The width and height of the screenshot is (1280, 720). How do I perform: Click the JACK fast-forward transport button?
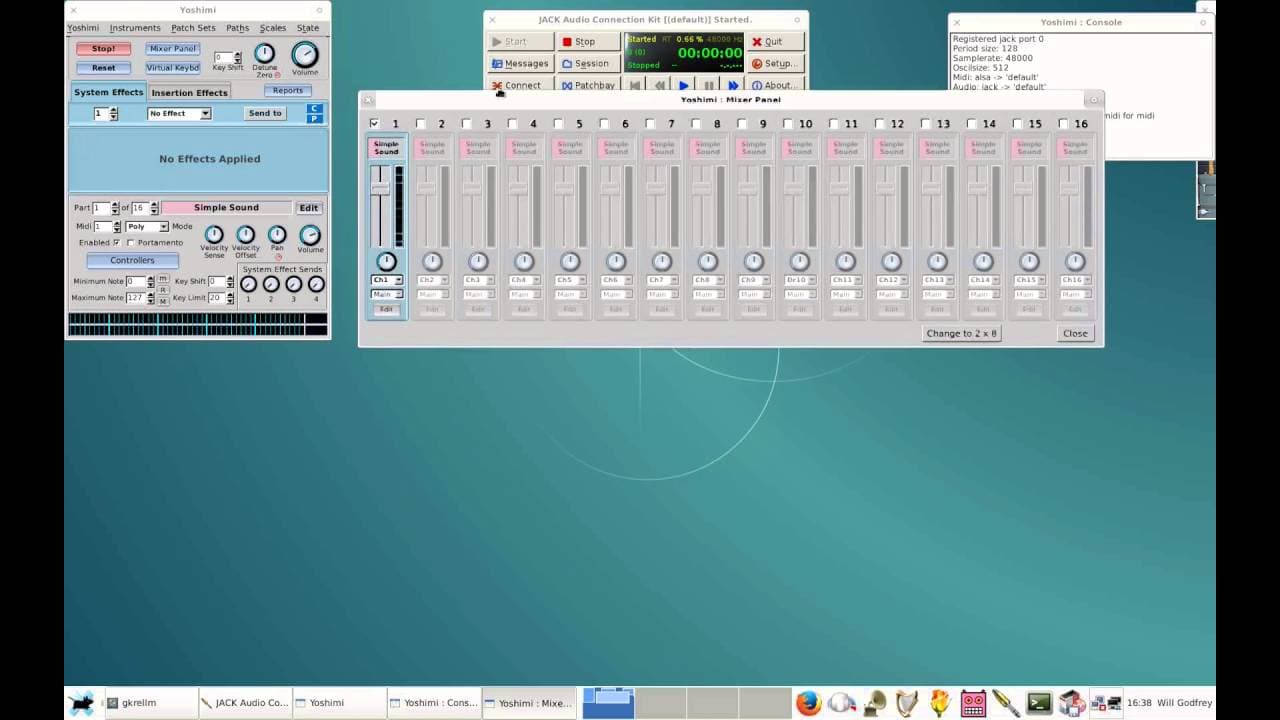click(x=733, y=85)
